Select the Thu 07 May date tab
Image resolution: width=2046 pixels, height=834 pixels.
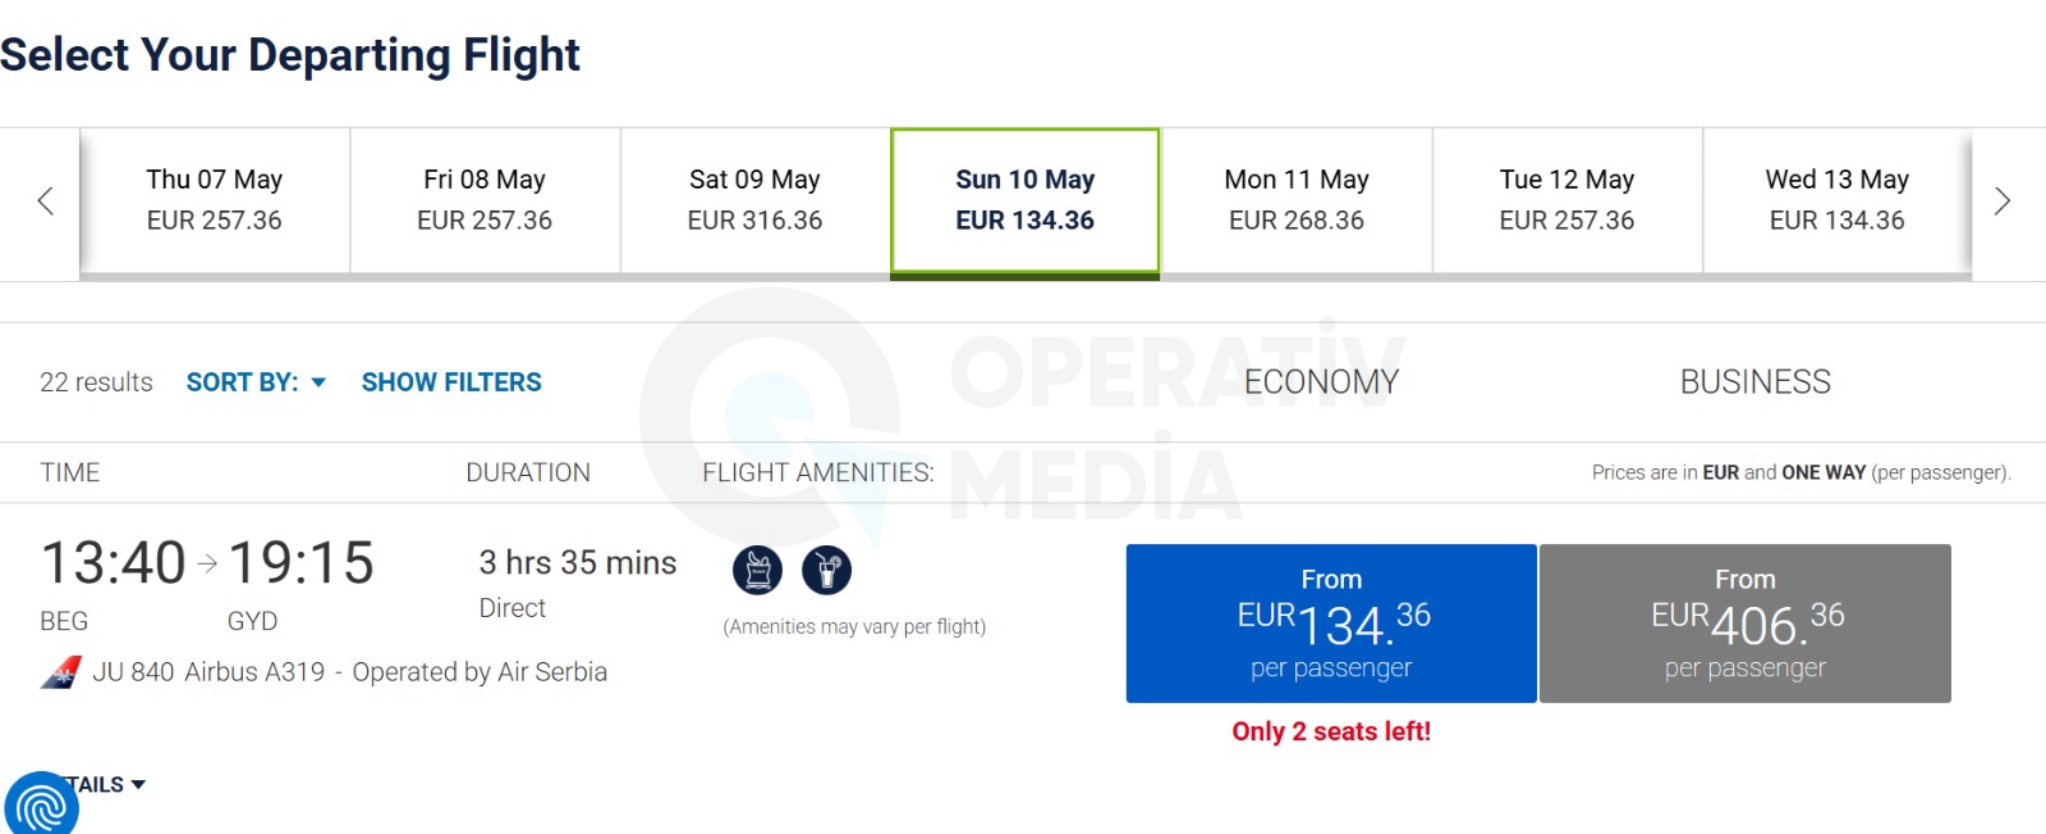[x=214, y=200]
